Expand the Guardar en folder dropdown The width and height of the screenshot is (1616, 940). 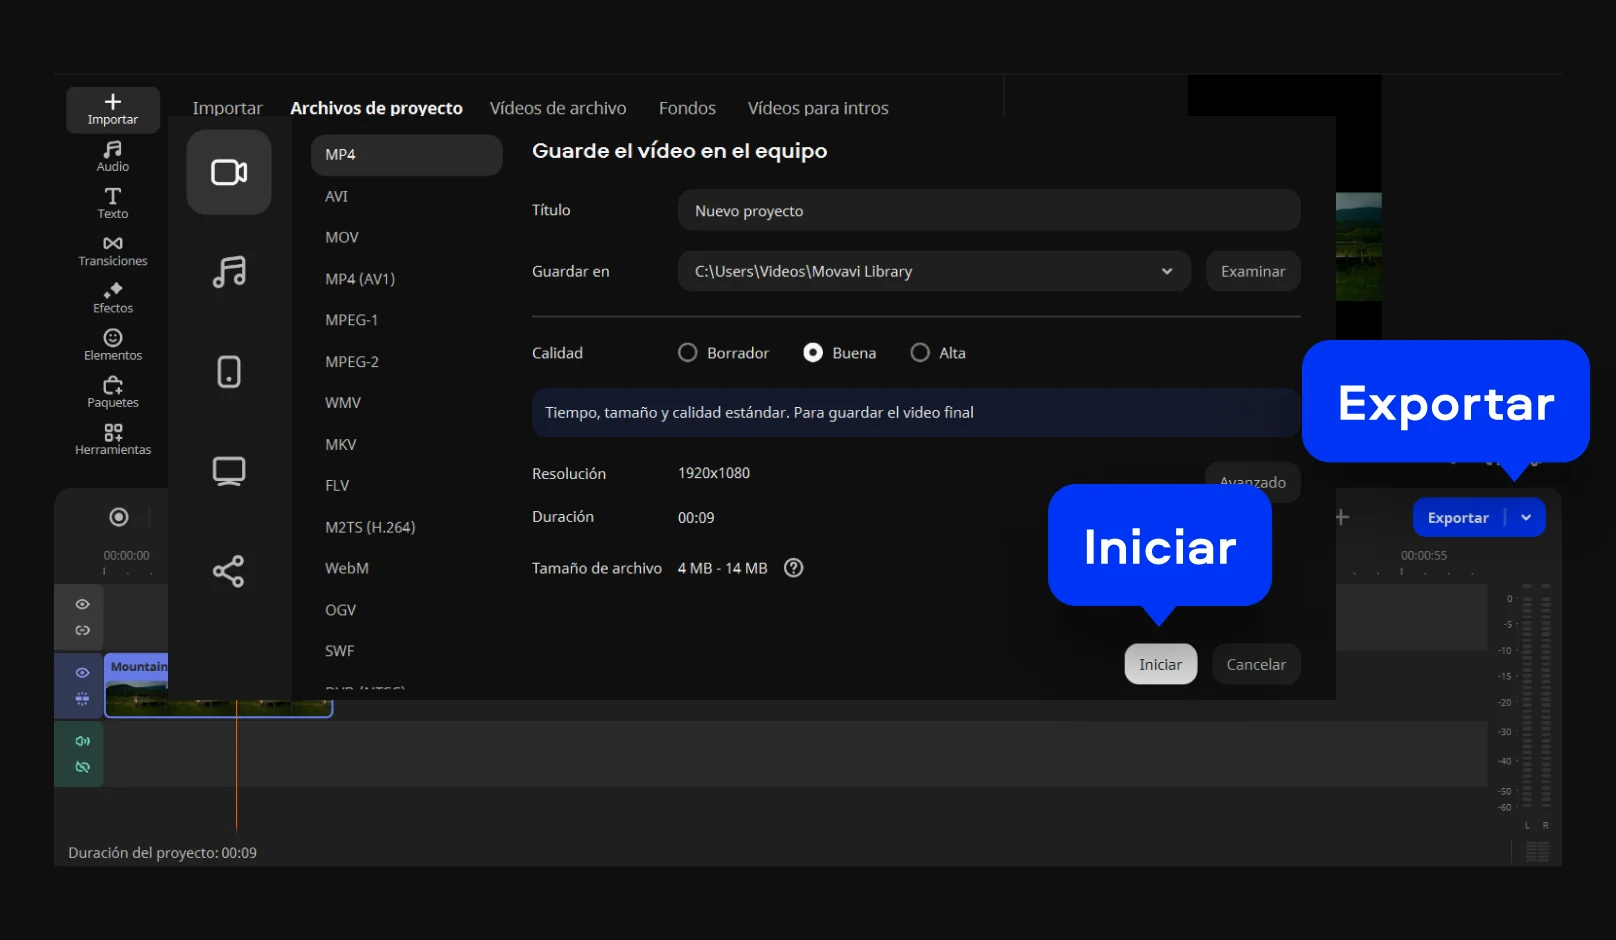[1166, 272]
